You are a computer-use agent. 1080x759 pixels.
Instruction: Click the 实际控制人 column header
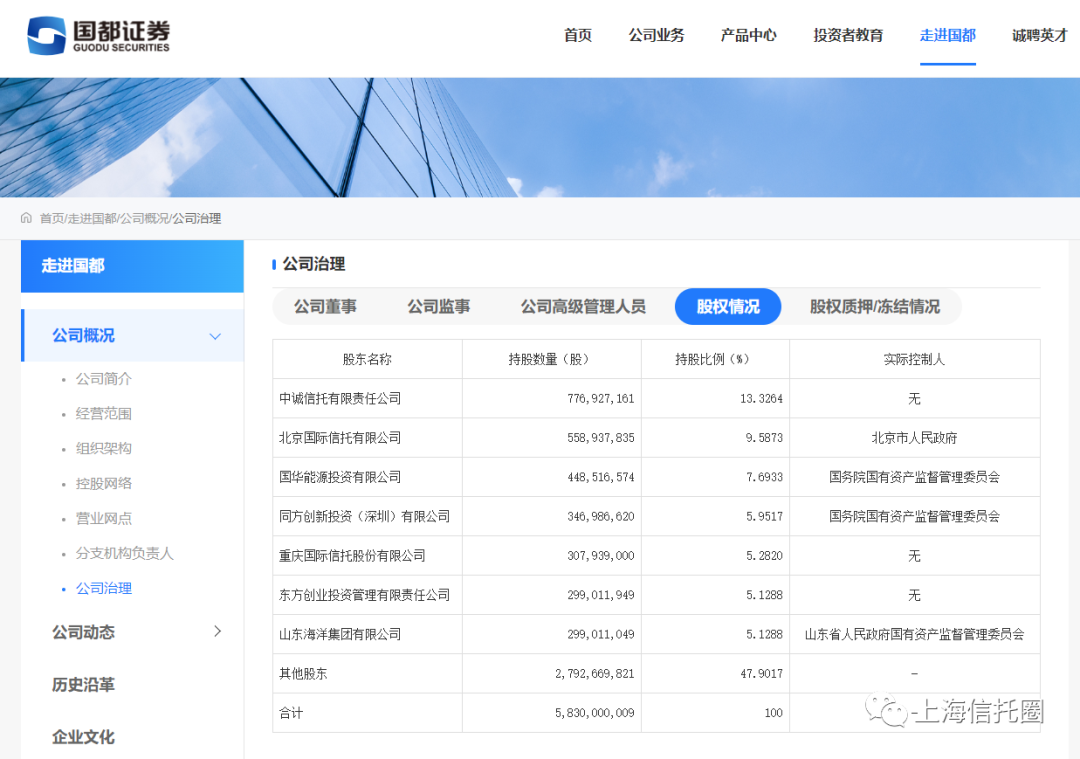click(x=914, y=359)
